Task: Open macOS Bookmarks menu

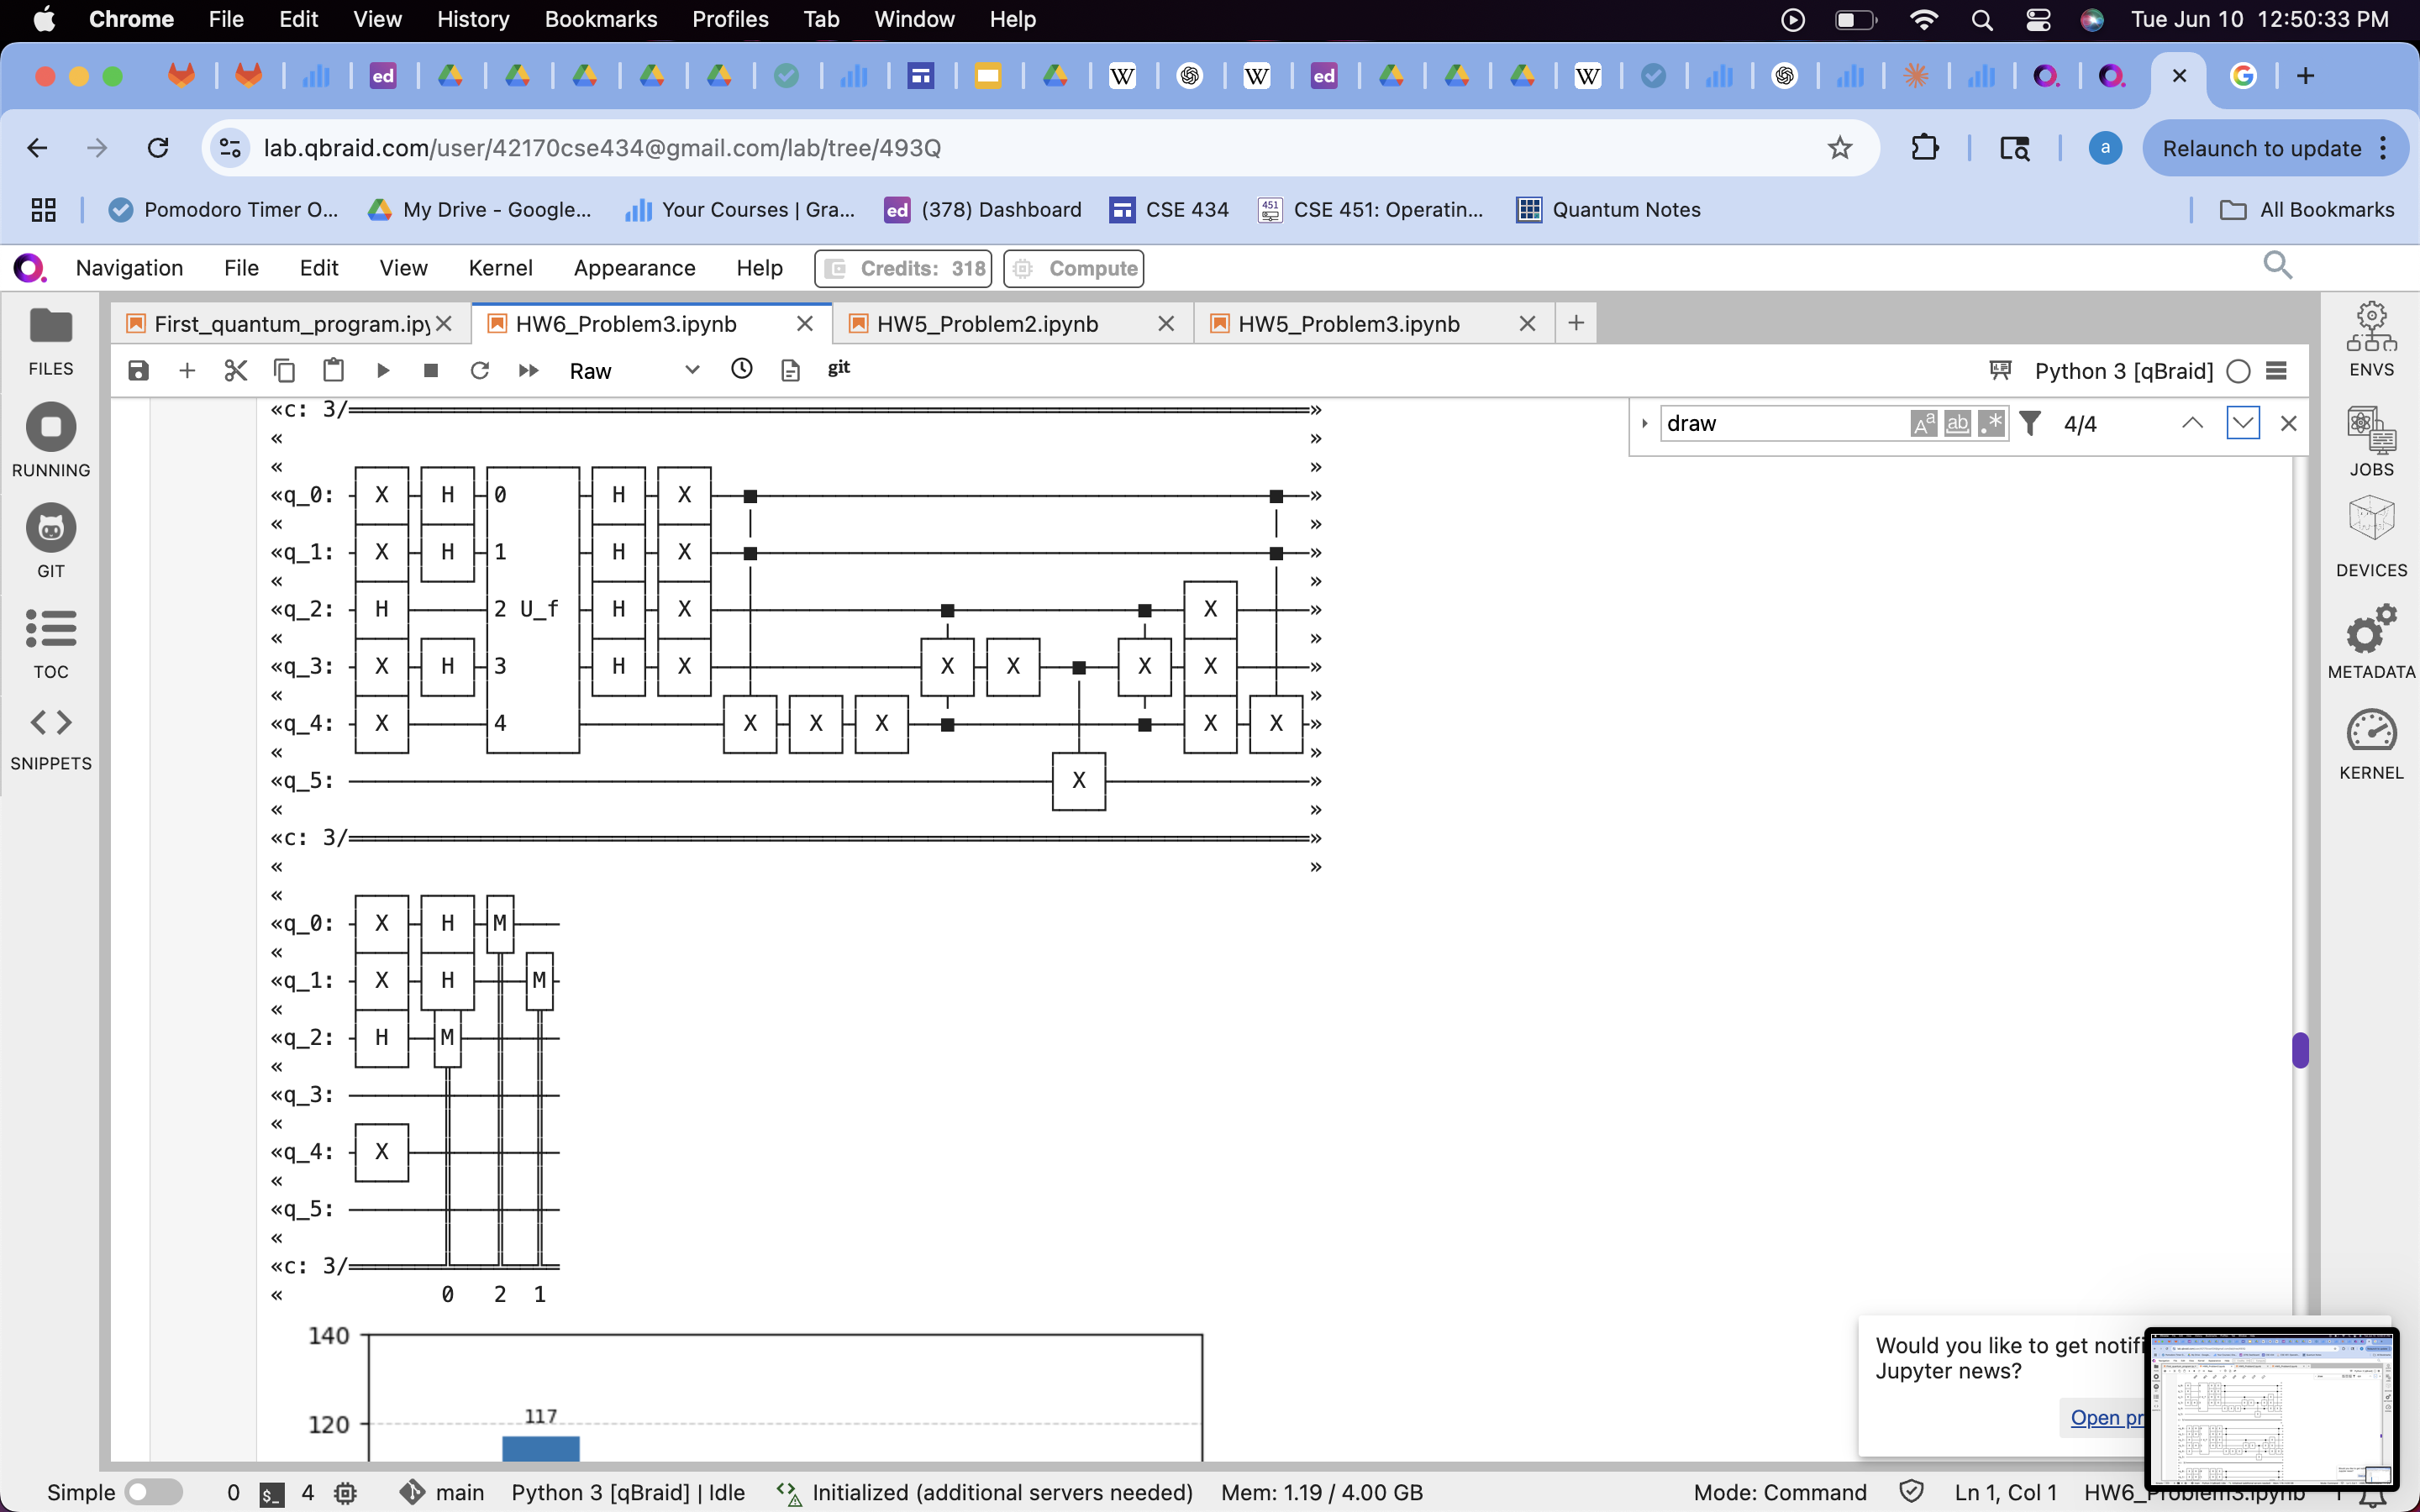Action: [600, 19]
